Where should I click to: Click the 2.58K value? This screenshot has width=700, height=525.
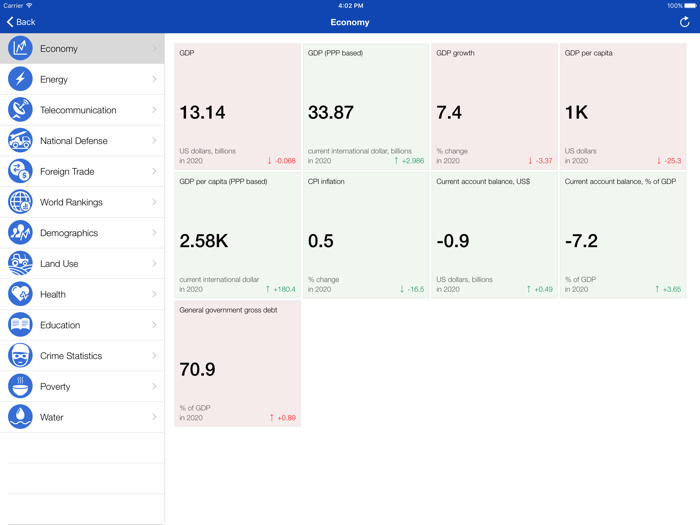pos(204,241)
